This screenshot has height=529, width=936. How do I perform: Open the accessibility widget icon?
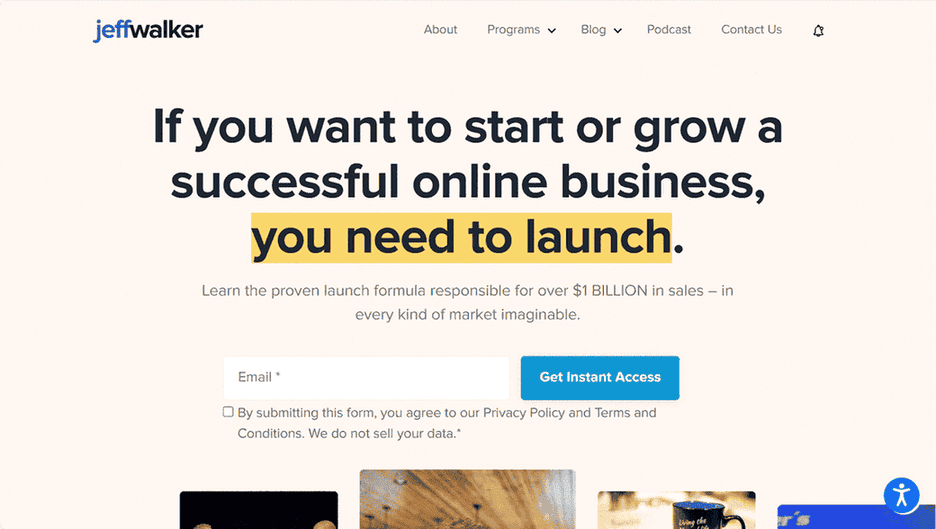[901, 495]
